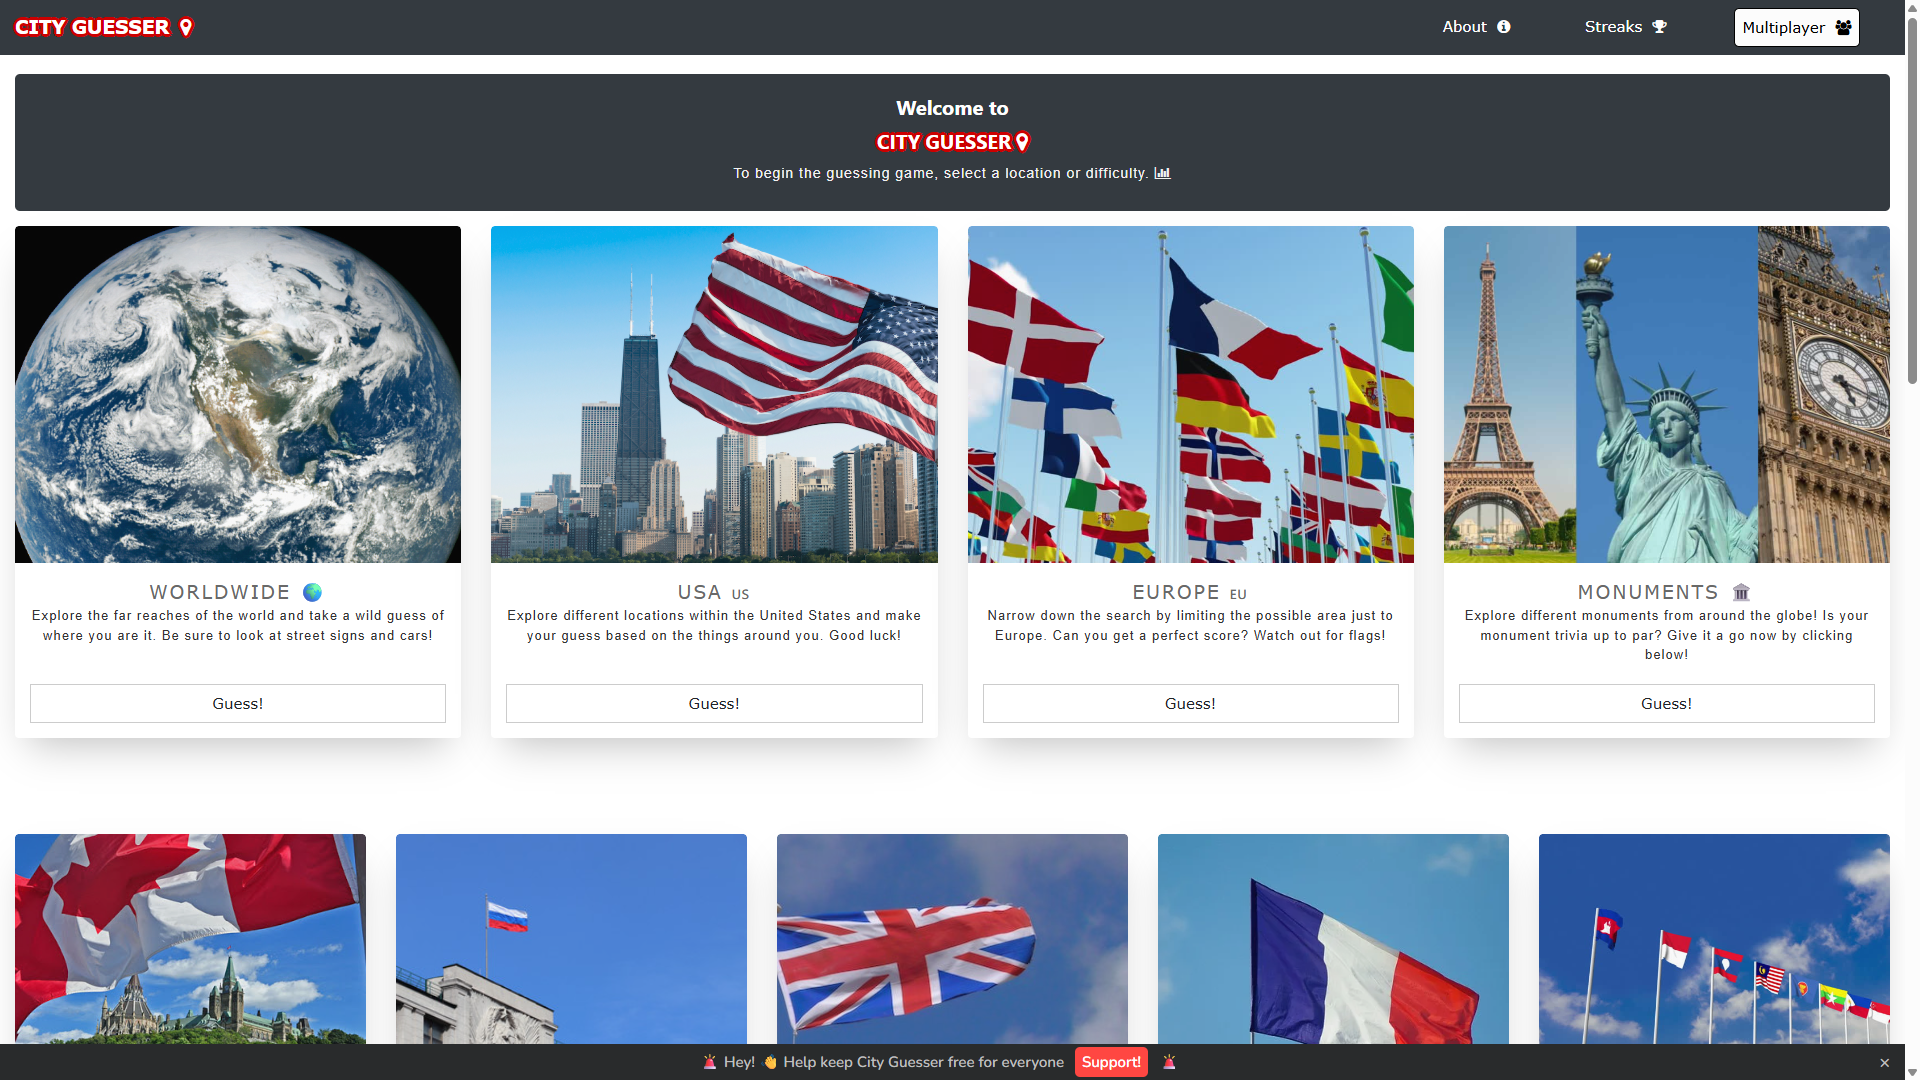1920x1080 pixels.
Task: Select the Union Jack flag thumbnail
Action: click(x=952, y=938)
